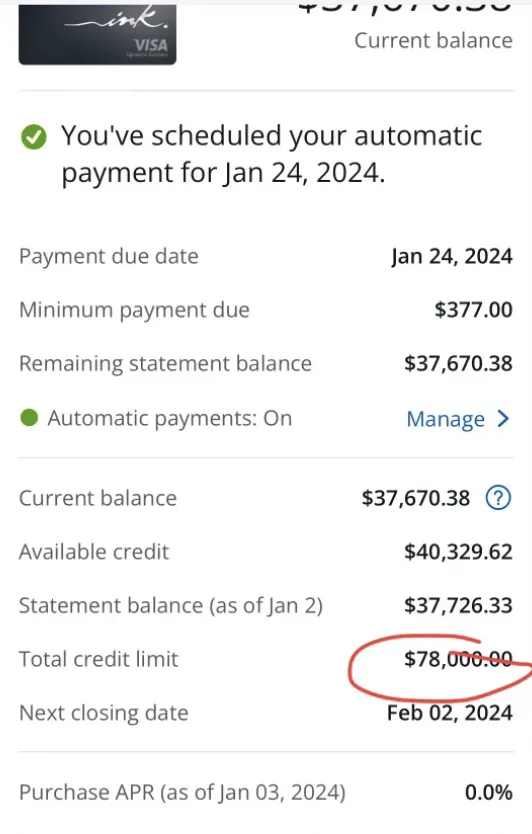Click the Purchase APR 0.0% value
Viewport: 532px width, 834px height.
[488, 793]
